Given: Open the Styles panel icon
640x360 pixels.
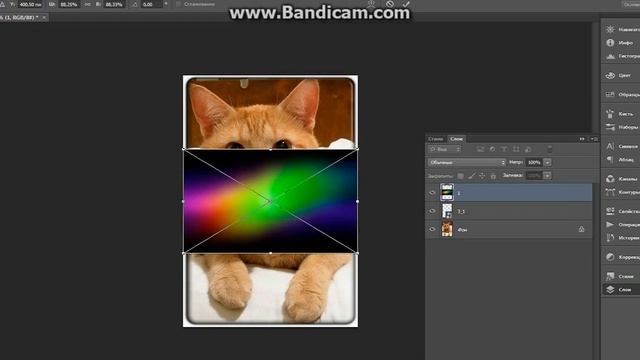Looking at the screenshot, I should 610,276.
